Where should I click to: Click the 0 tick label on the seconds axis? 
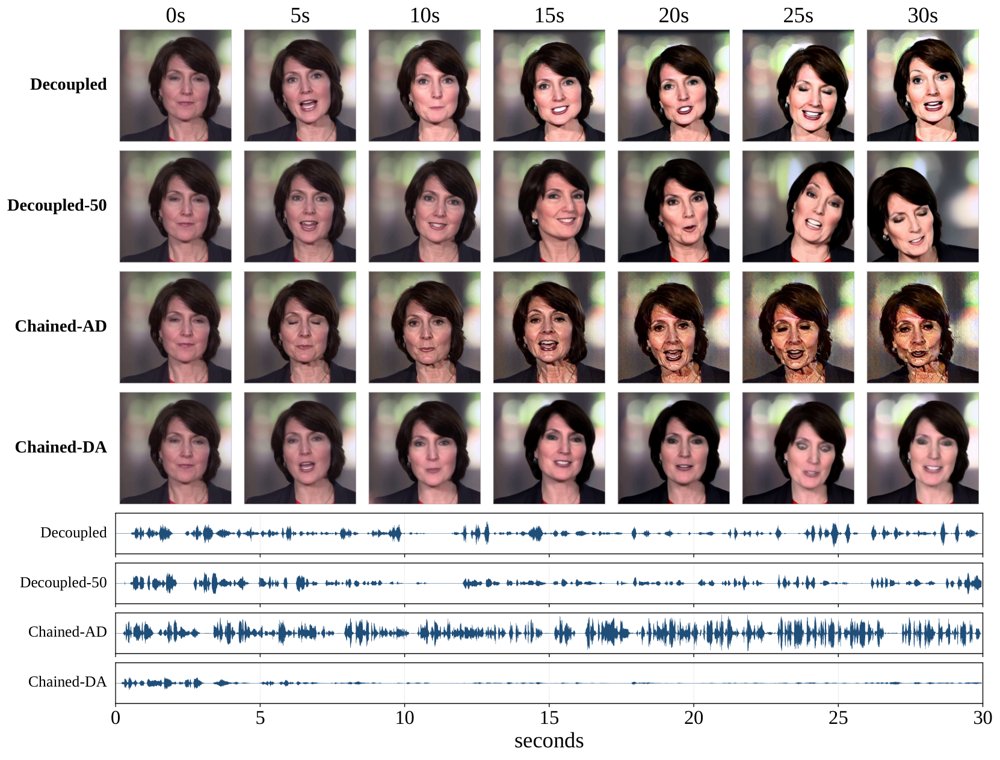point(115,718)
